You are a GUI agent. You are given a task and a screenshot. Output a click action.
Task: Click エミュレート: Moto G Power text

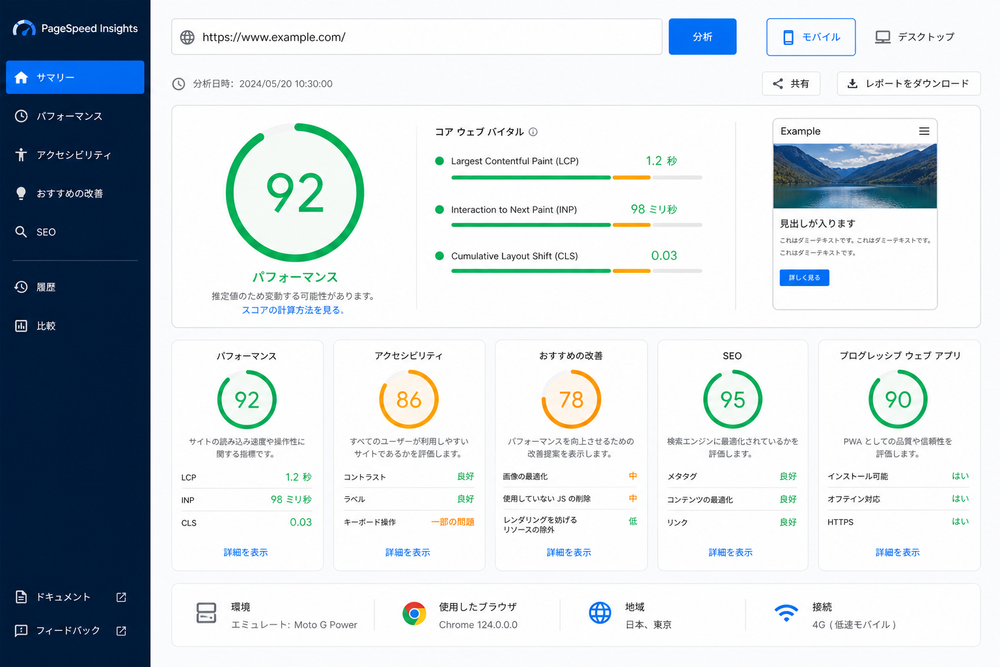[294, 625]
